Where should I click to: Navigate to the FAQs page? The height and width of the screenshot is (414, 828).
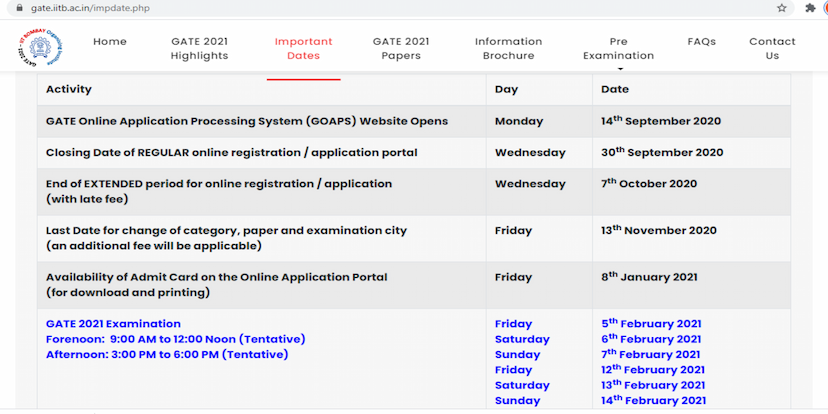point(701,42)
